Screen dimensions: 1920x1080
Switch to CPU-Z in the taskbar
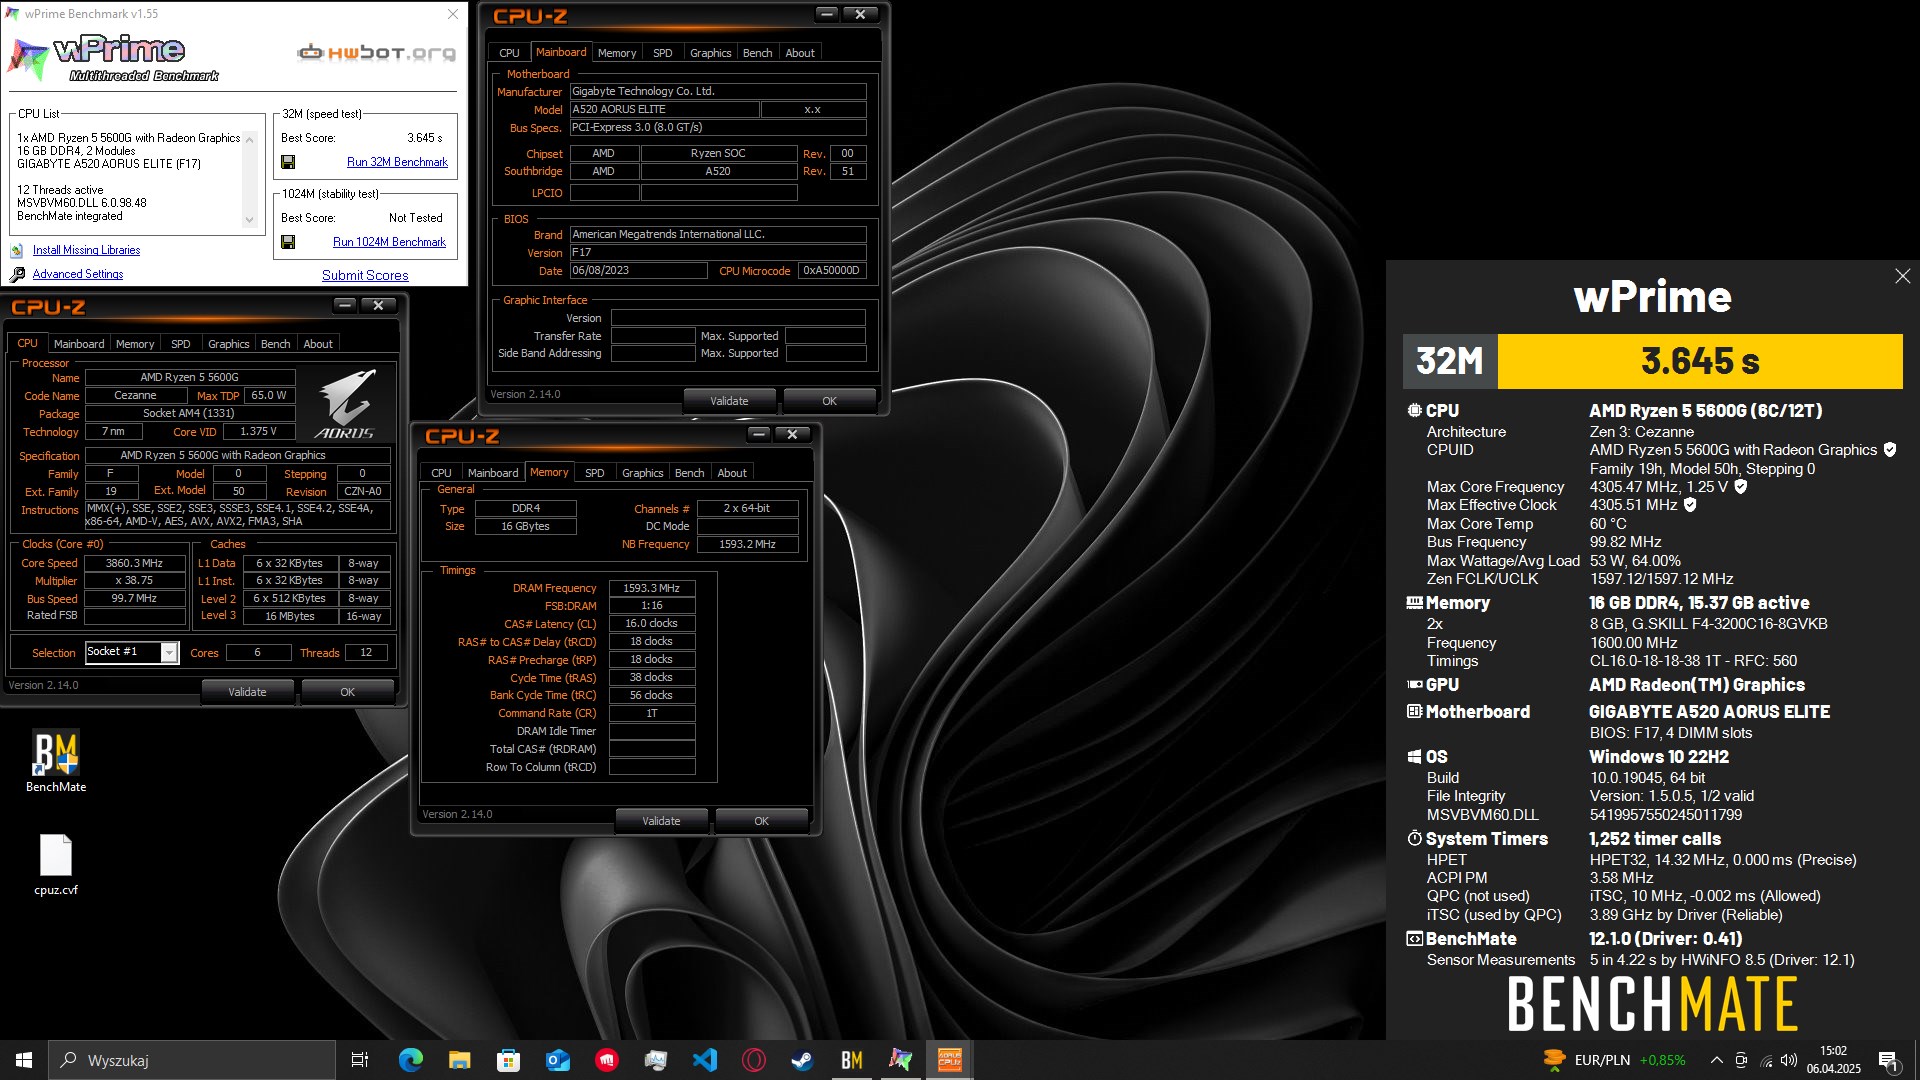(x=949, y=1060)
